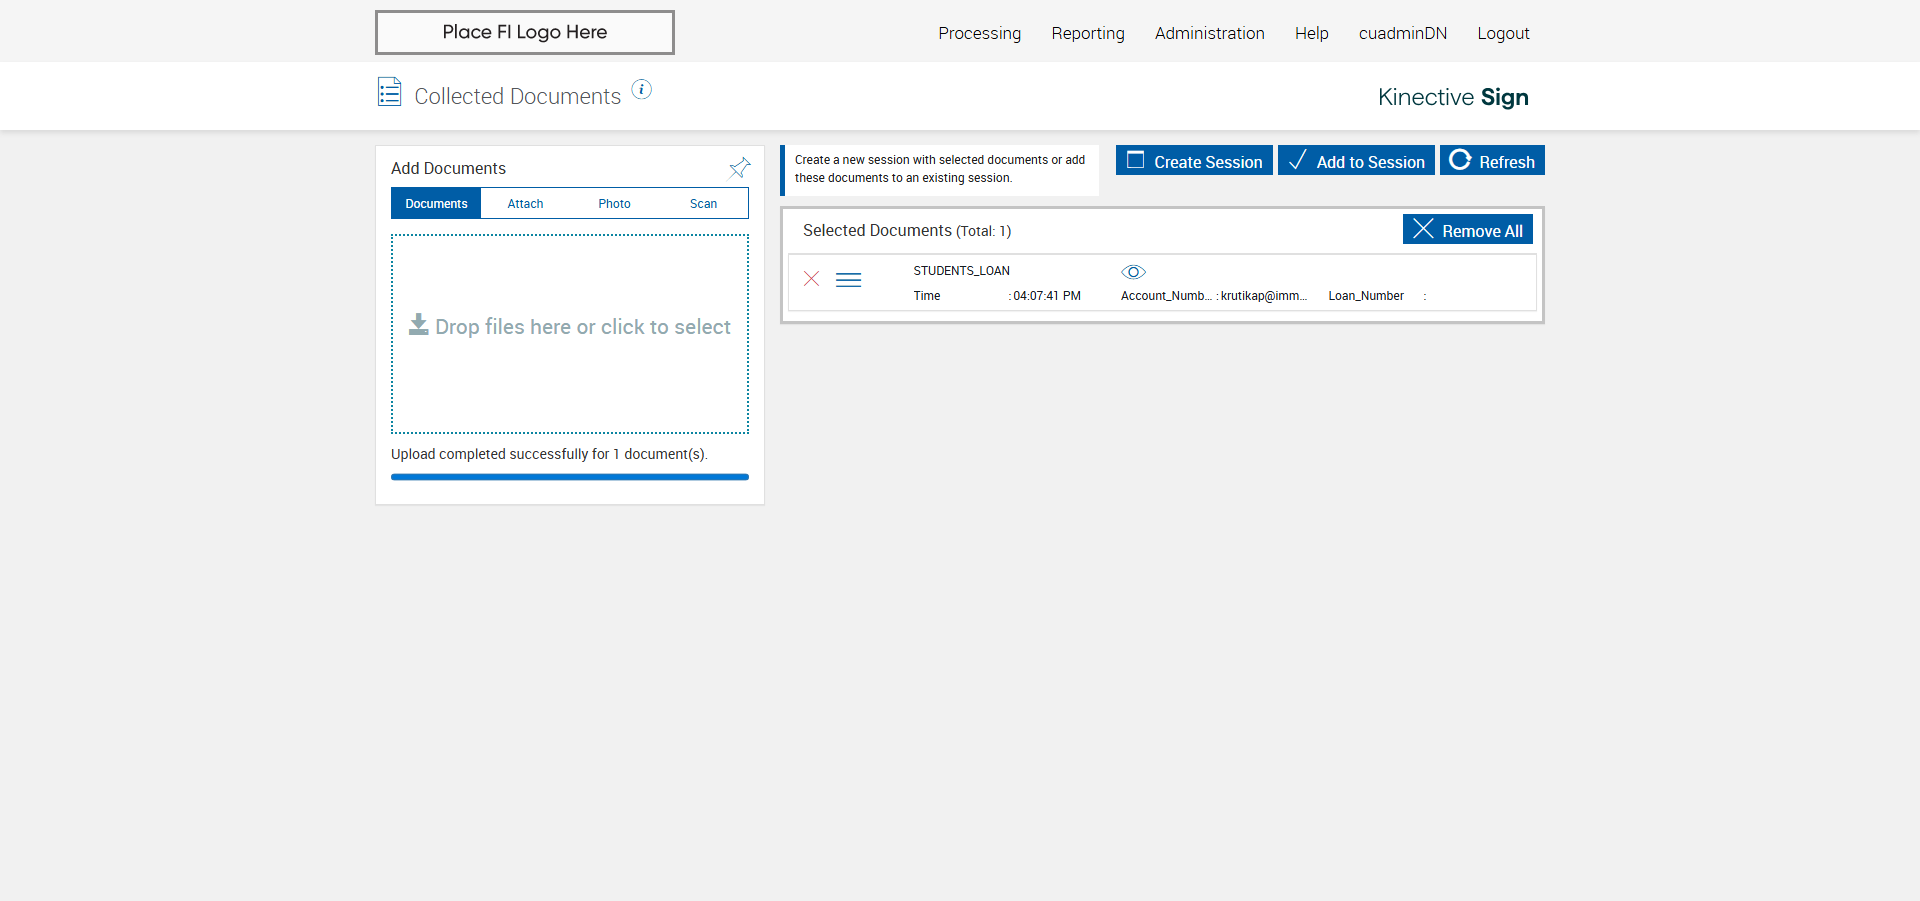Click Create Session button

(x=1194, y=161)
